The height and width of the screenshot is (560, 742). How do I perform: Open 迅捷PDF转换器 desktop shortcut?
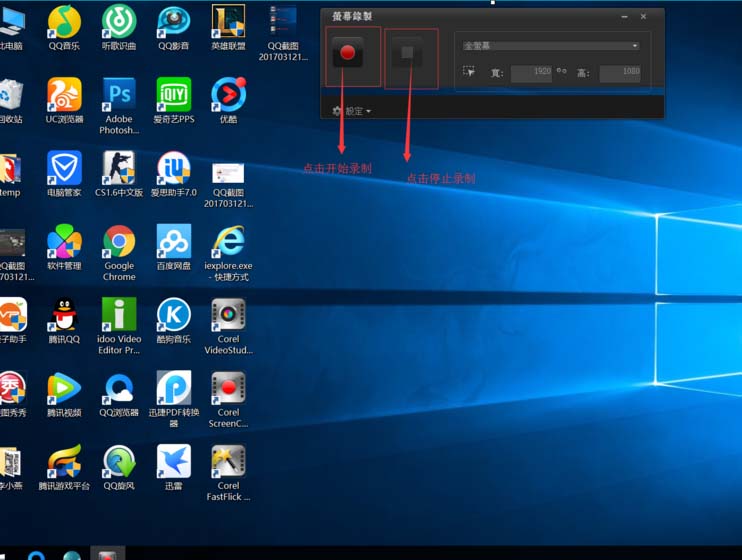coord(174,400)
